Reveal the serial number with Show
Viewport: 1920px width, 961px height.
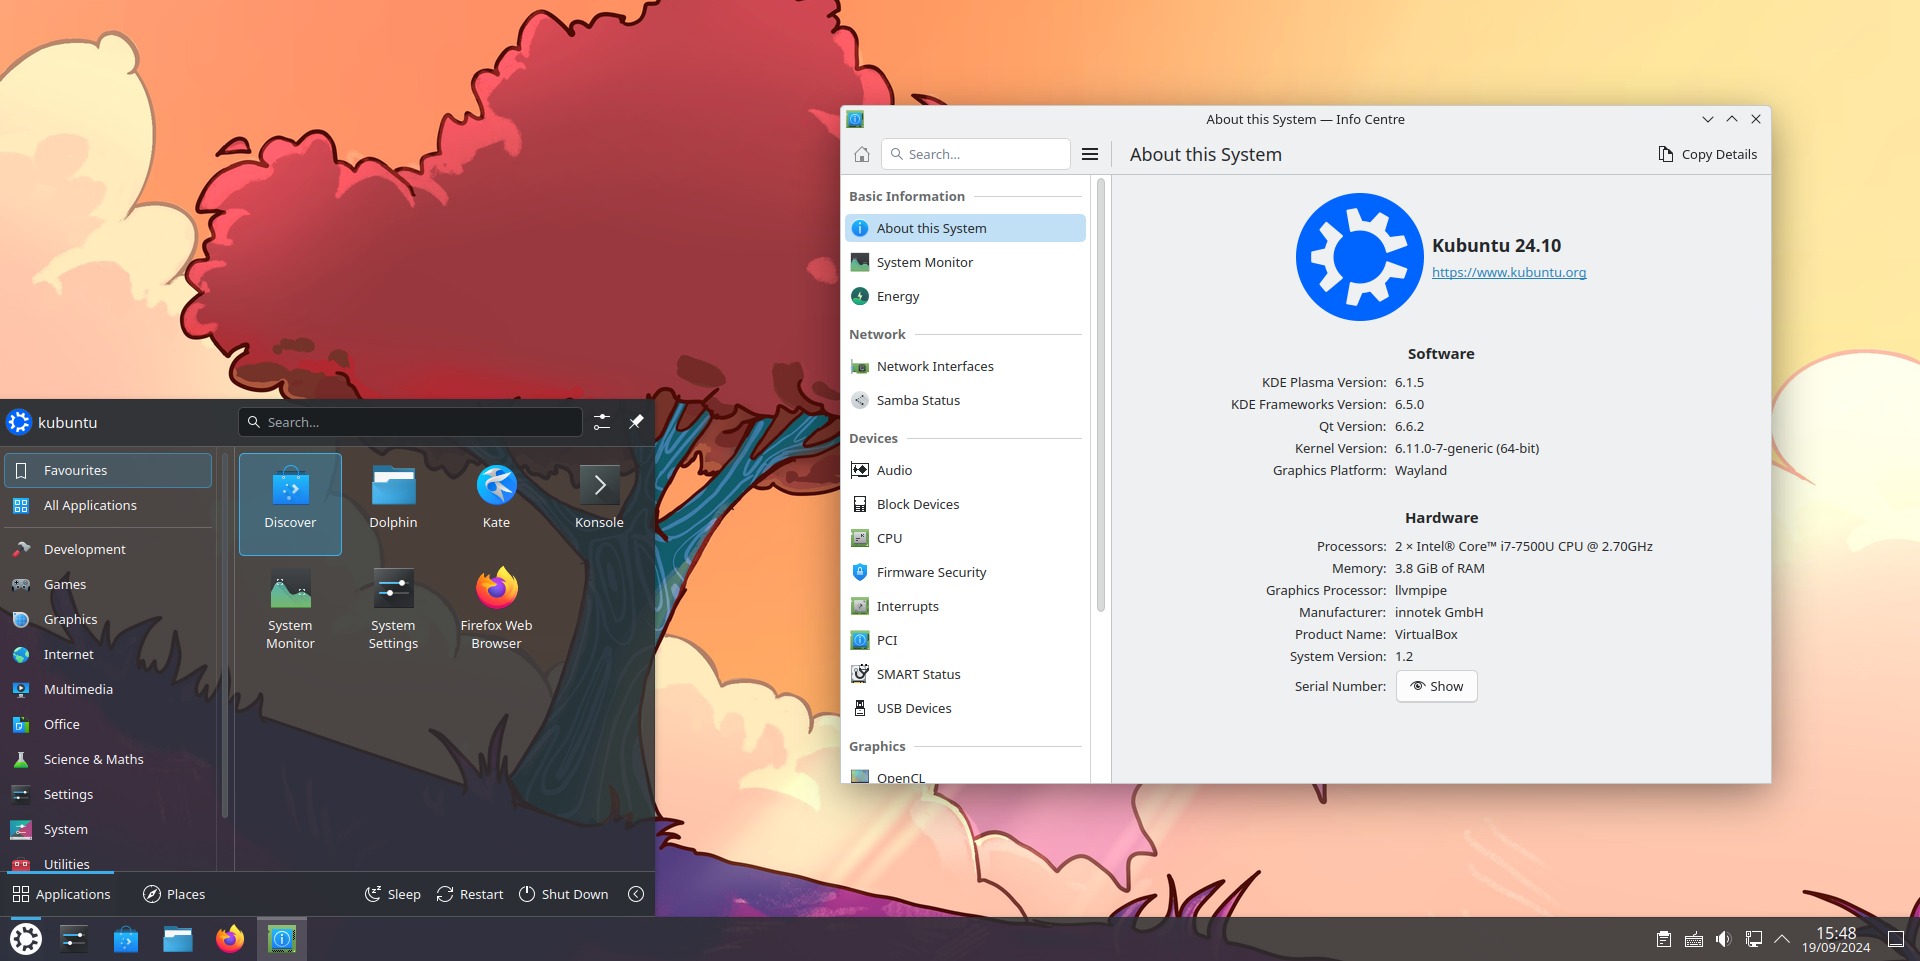1437,686
